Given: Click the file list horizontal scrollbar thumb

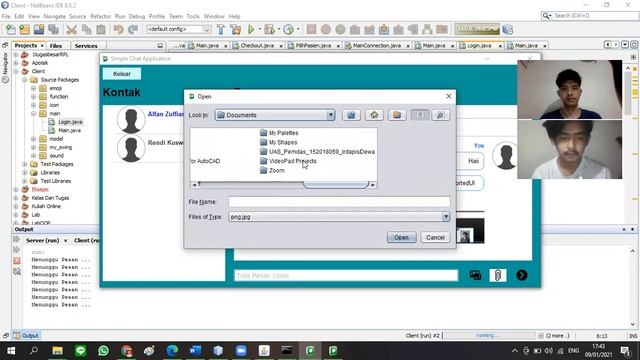Looking at the screenshot, I should pyautogui.click(x=336, y=184).
